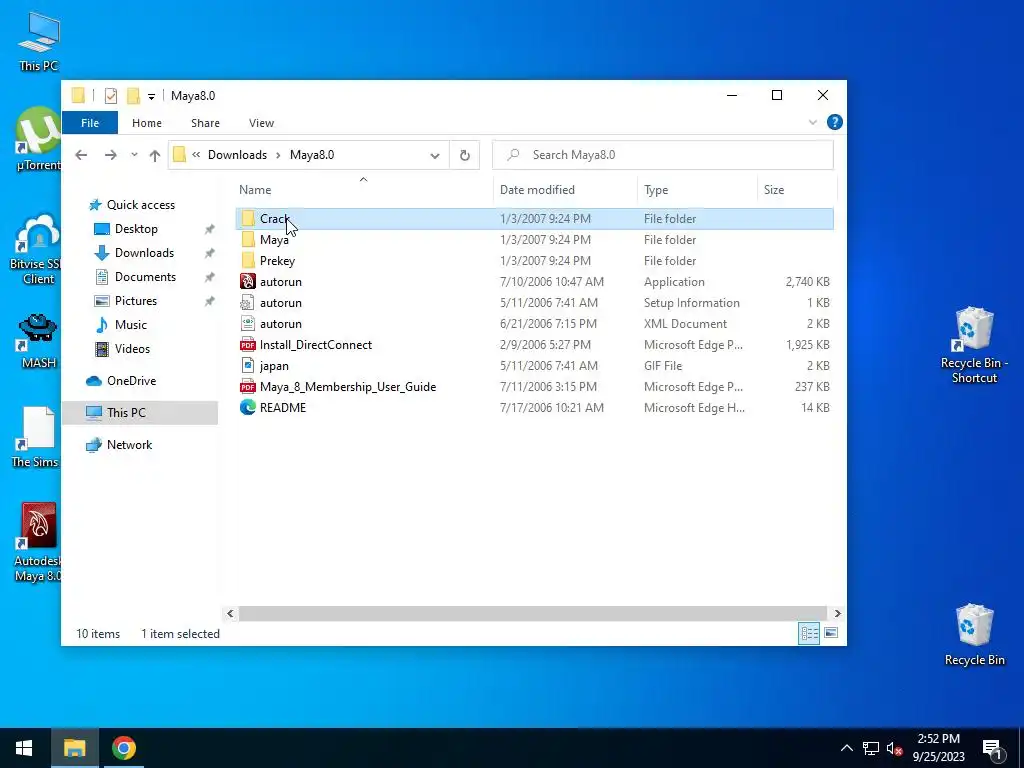Screen dimensions: 1024x768
Task: Click the Properties icon in title bar
Action: [x=111, y=96]
